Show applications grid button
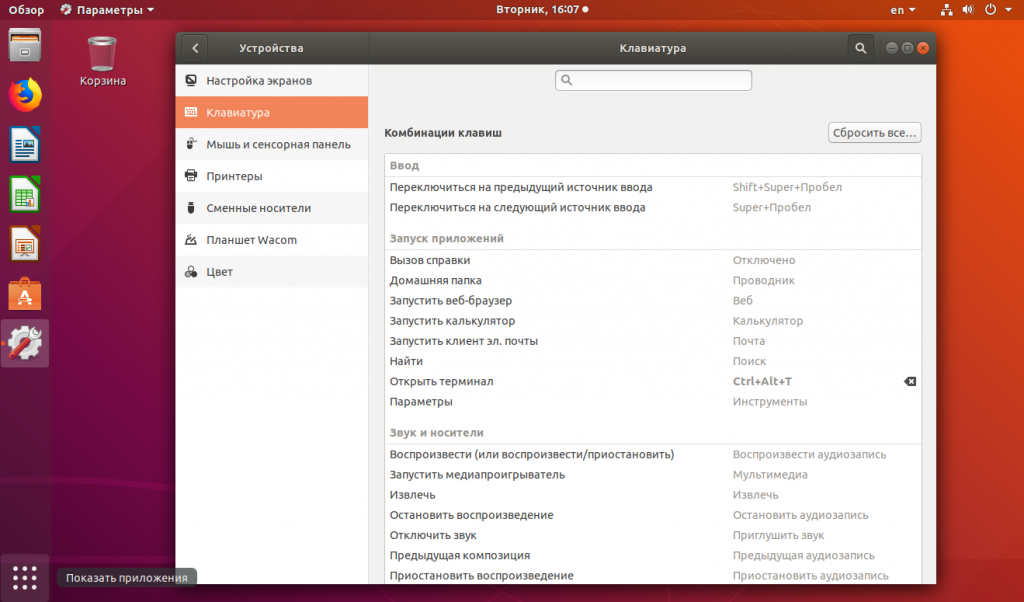 click(25, 578)
